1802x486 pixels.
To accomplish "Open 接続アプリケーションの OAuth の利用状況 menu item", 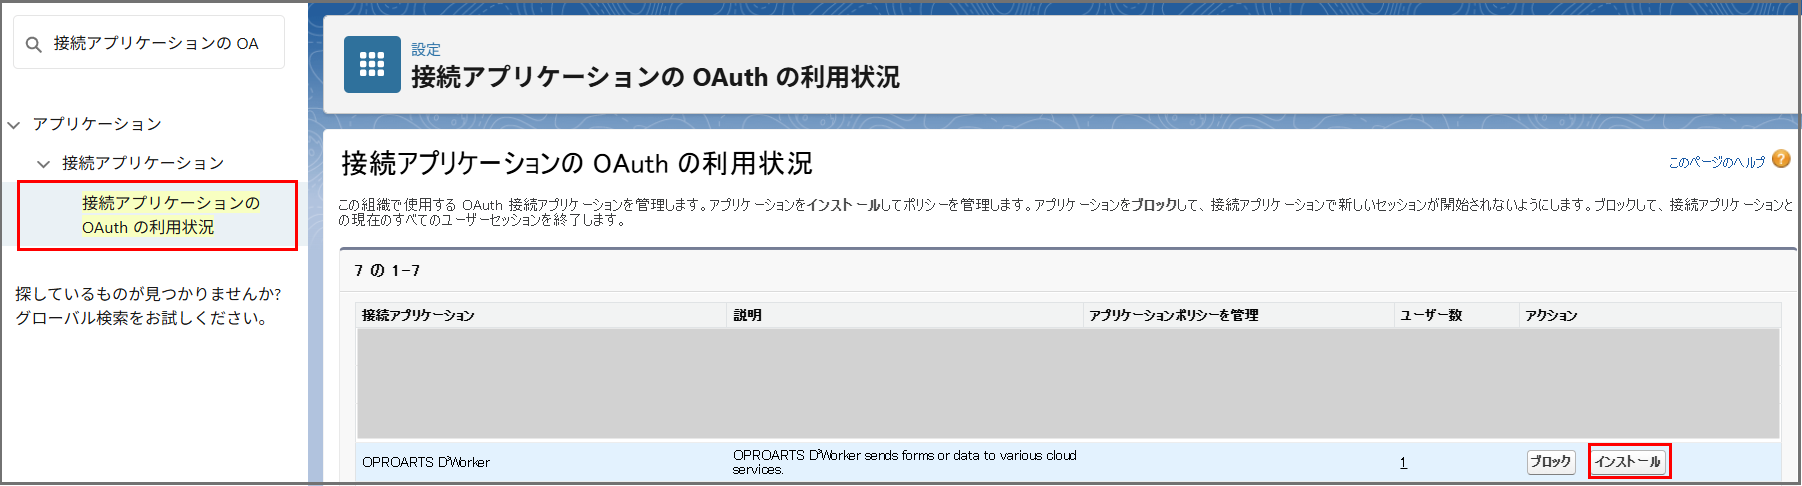I will click(x=170, y=215).
